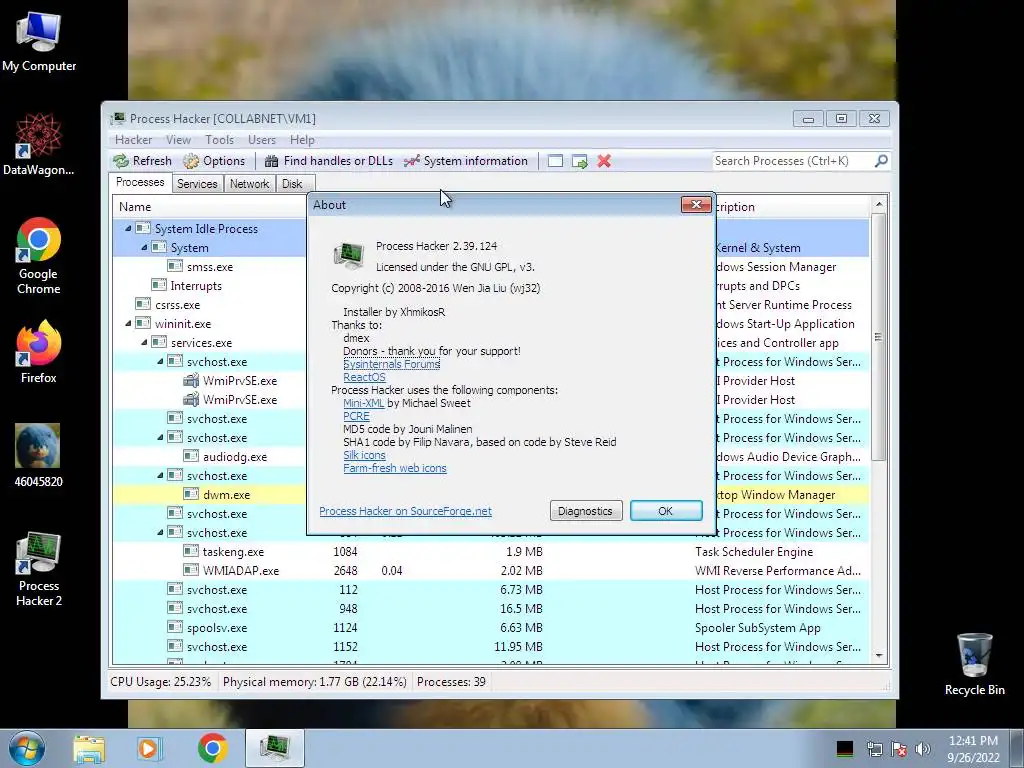1024x768 pixels.
Task: Collapse the services.exe tree node
Action: click(x=144, y=342)
